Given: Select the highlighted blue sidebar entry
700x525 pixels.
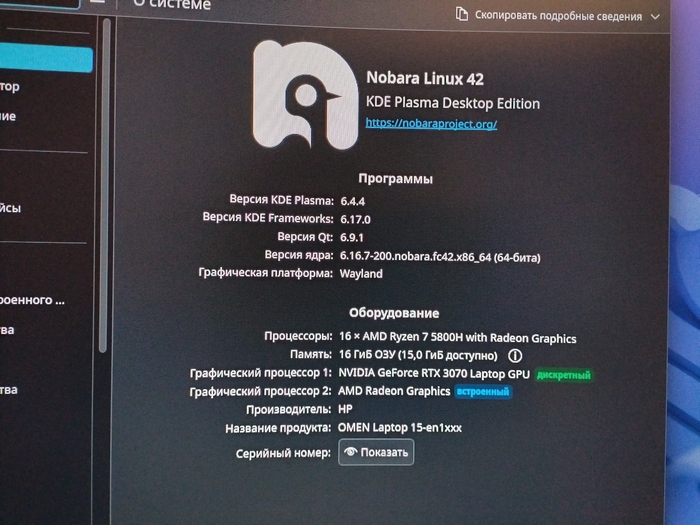Looking at the screenshot, I should click(45, 59).
